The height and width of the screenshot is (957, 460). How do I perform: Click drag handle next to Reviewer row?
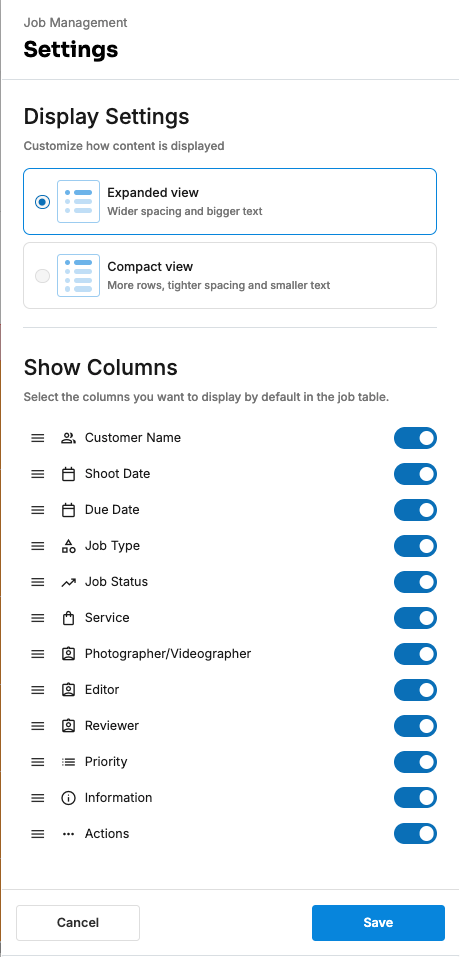click(38, 726)
